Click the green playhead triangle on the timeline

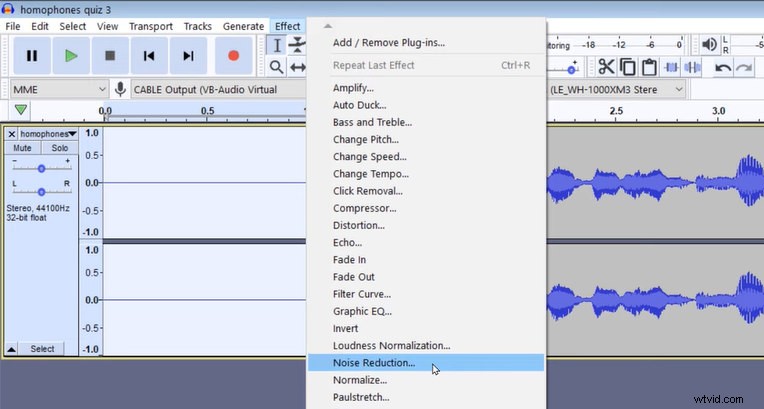(x=20, y=110)
